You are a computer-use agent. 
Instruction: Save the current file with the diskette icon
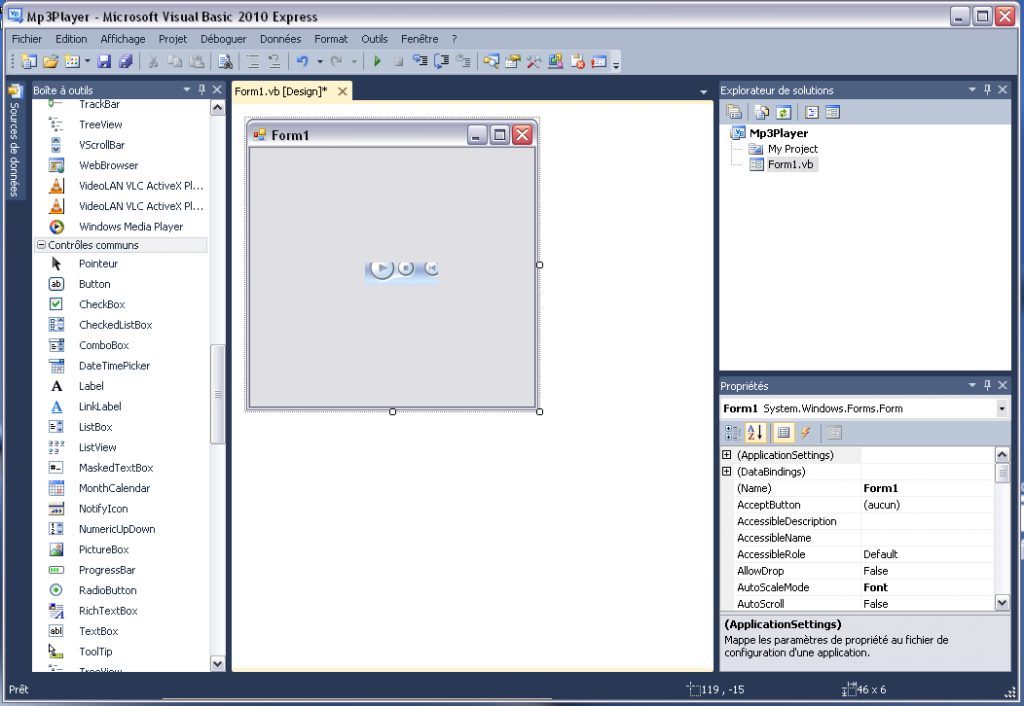pyautogui.click(x=104, y=61)
